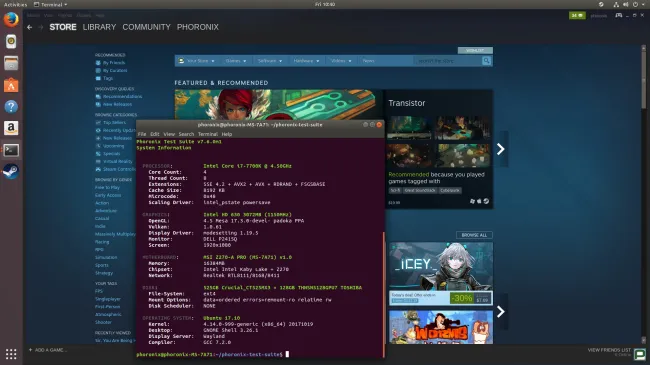Click the By Friends sidebar icon
Image resolution: width=650 pixels, height=365 pixels.
point(98,63)
